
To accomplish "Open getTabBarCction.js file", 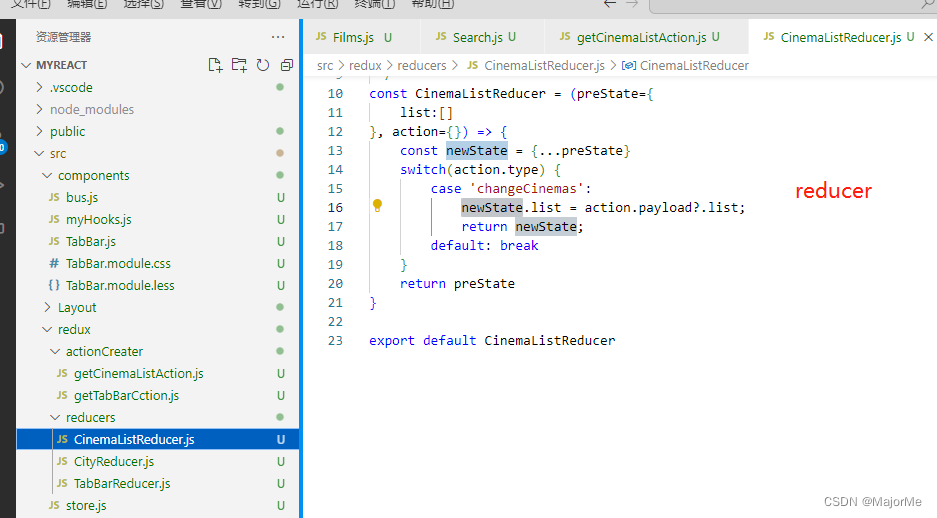I will tap(158, 396).
